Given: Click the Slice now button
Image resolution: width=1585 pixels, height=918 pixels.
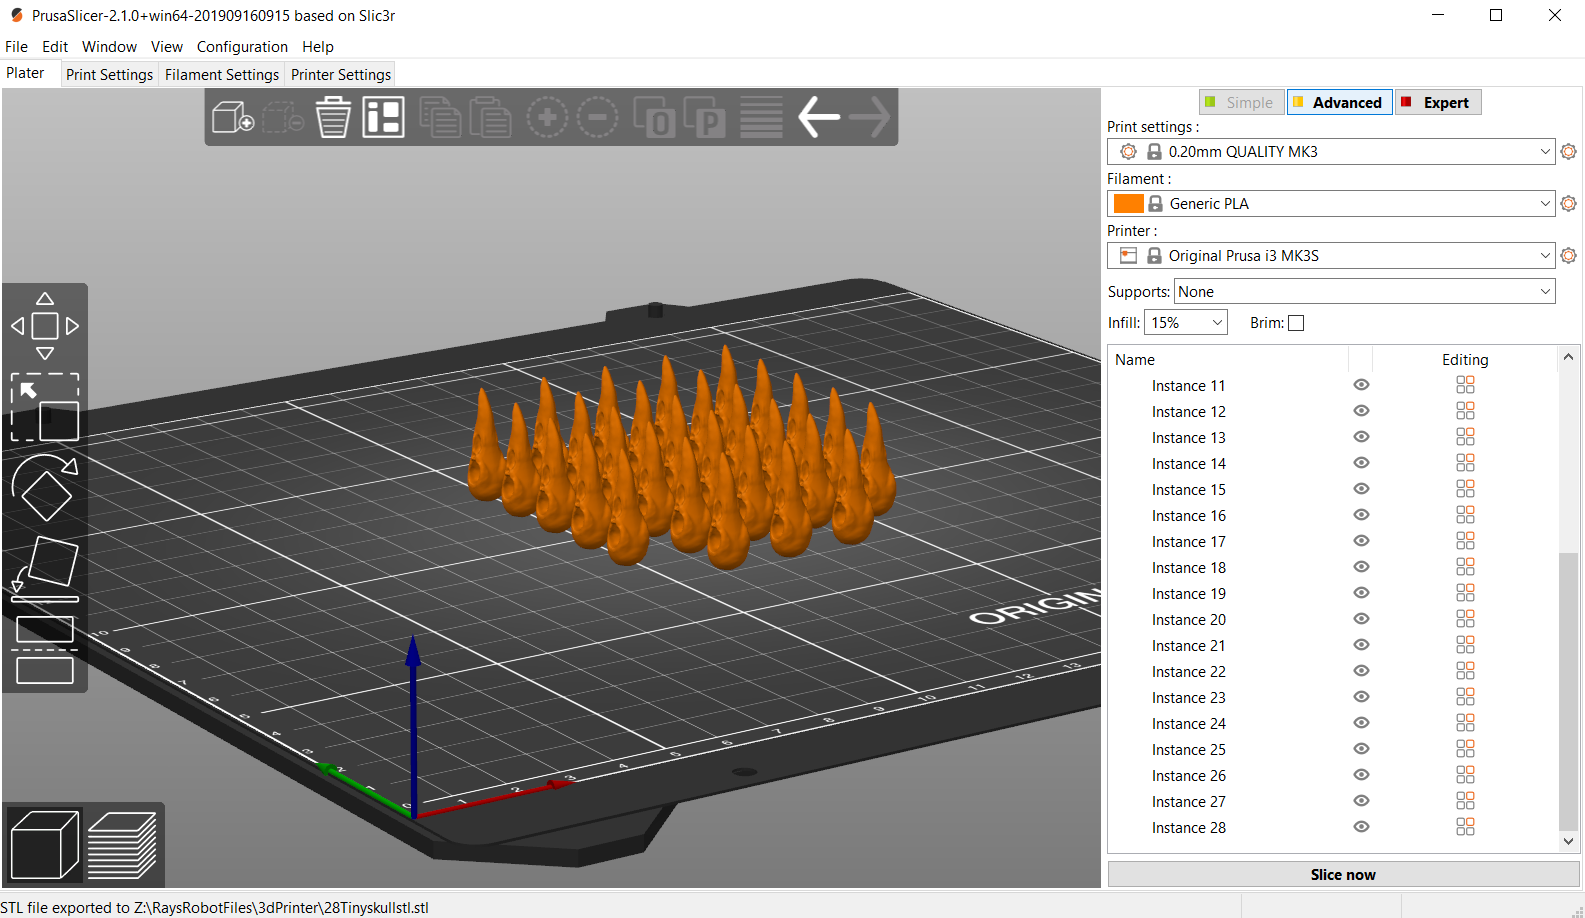Looking at the screenshot, I should pos(1343,875).
